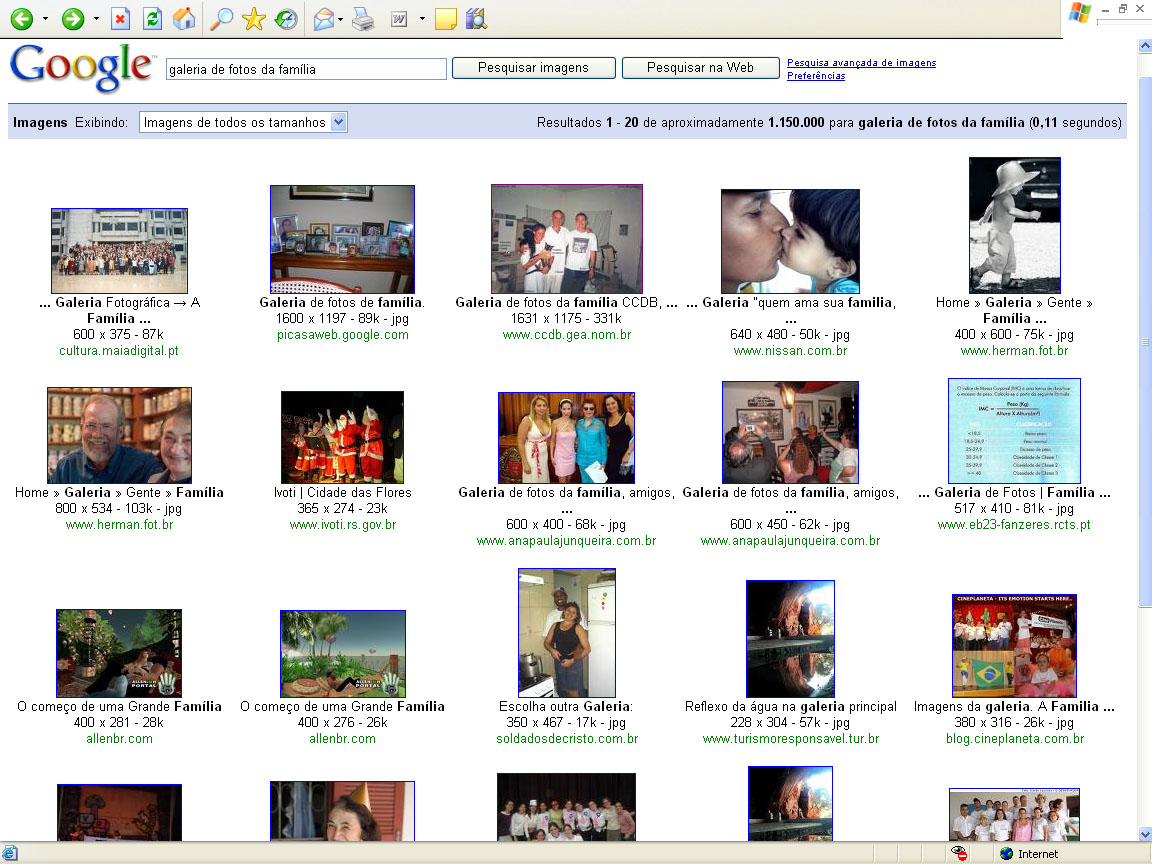The image size is (1152, 864).
Task: Open Favorites star panel
Action: click(x=254, y=19)
